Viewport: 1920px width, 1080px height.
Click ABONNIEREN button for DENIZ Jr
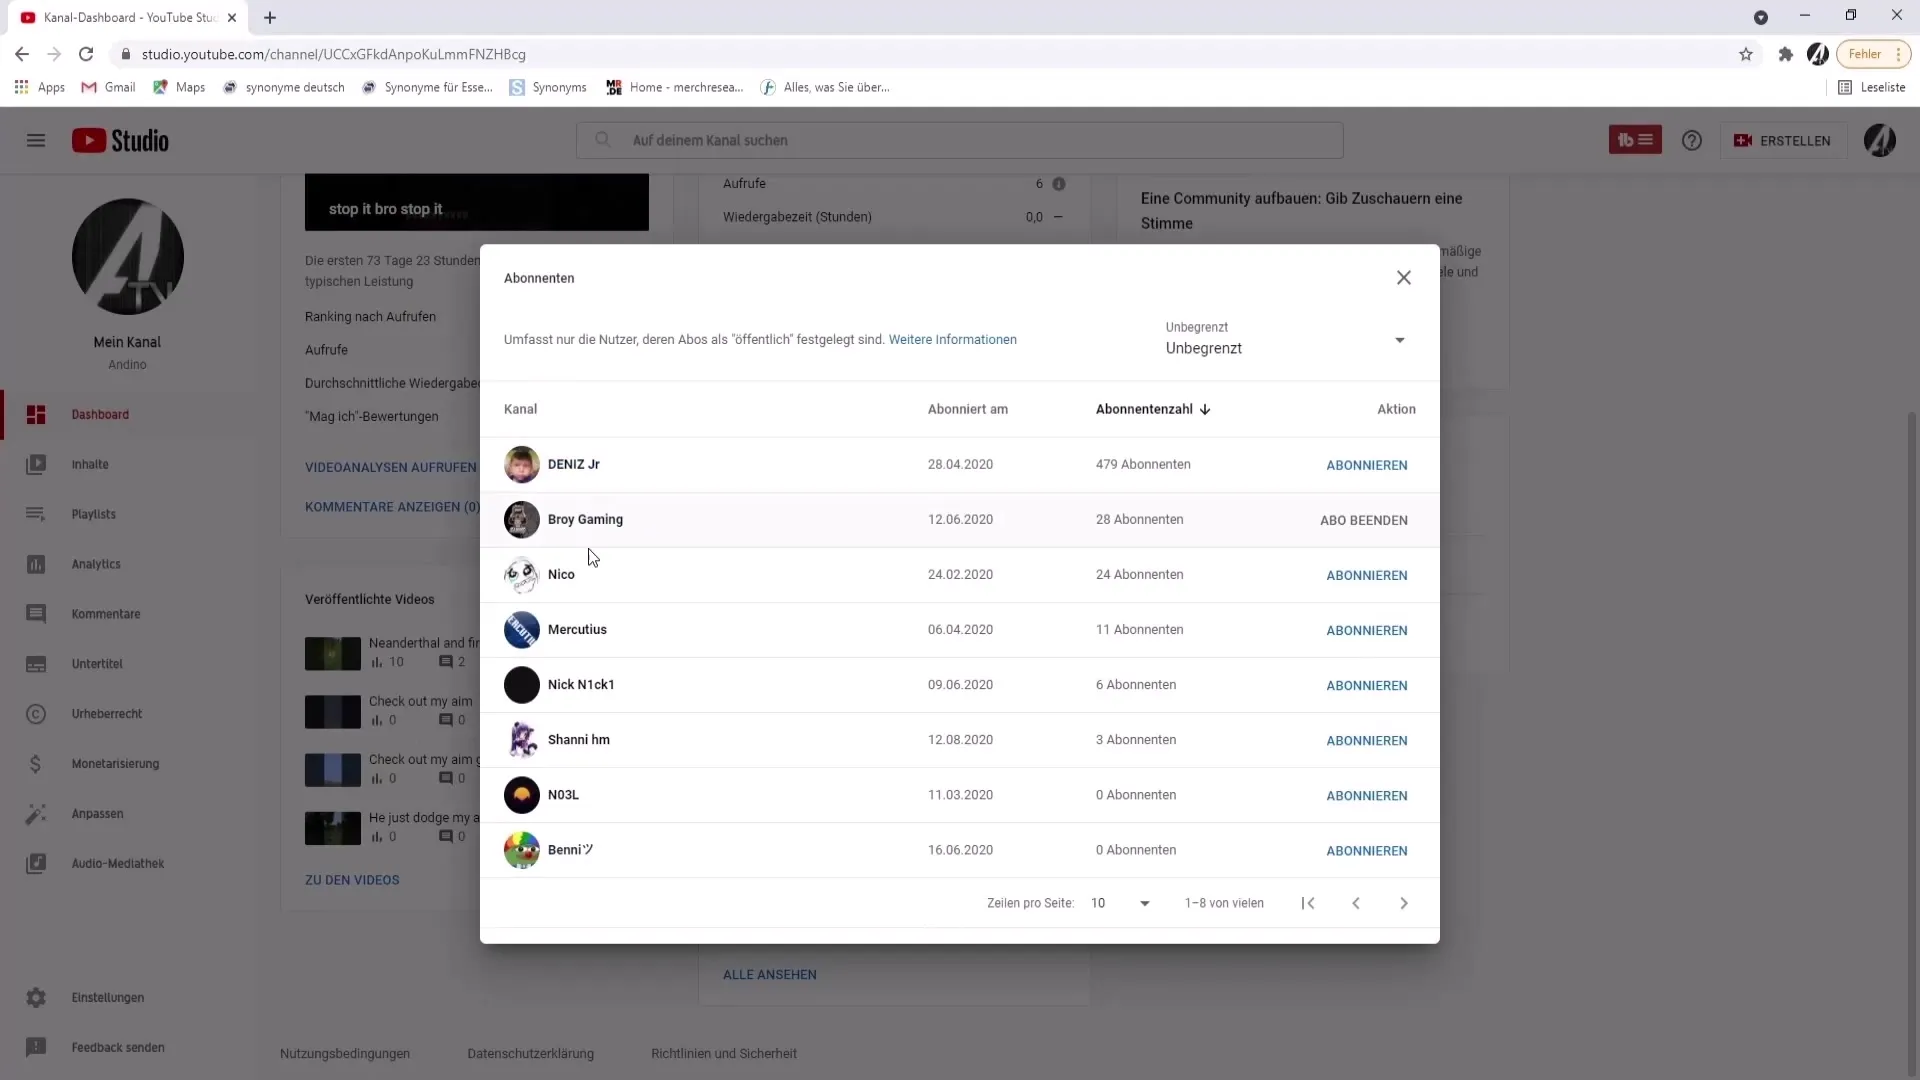pos(1366,464)
